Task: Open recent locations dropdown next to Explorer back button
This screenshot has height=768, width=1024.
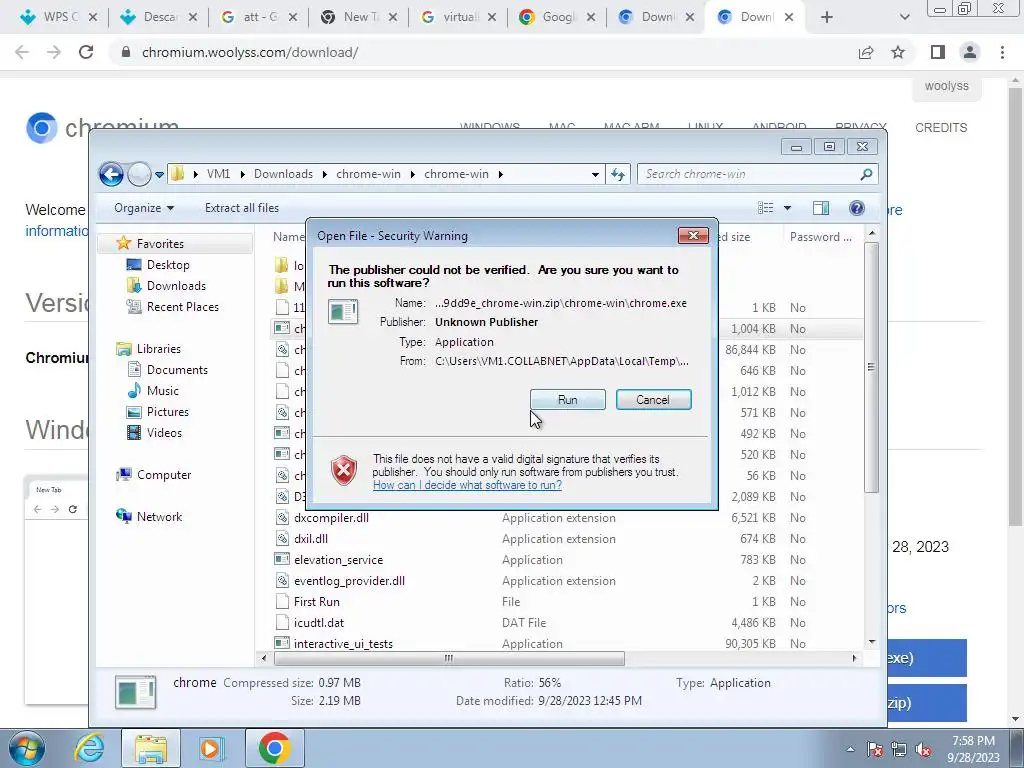Action: 159,174
